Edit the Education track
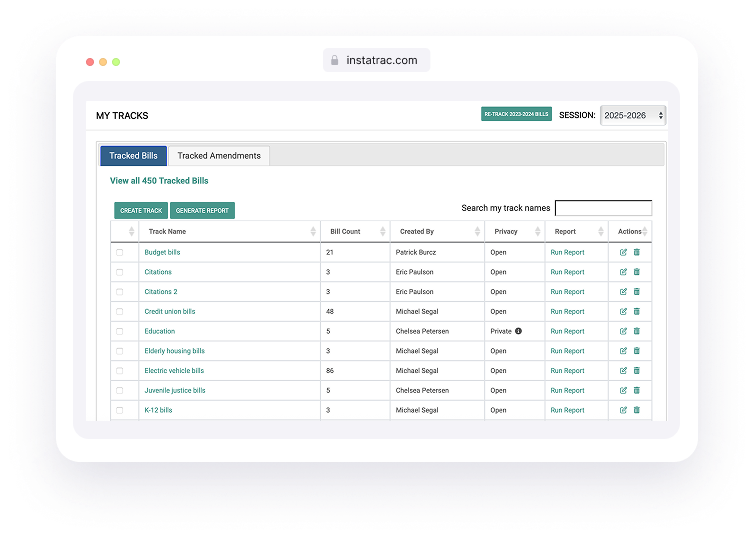Viewport: 754px width, 538px height. 623,331
